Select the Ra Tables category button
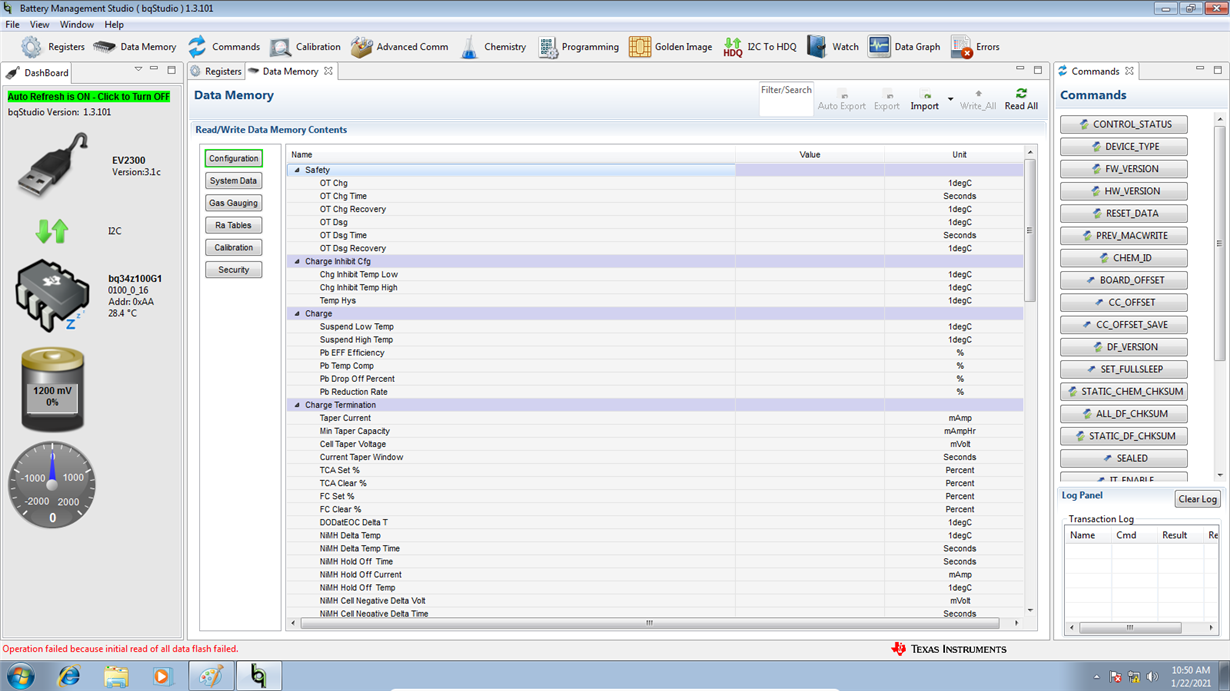 coord(234,225)
